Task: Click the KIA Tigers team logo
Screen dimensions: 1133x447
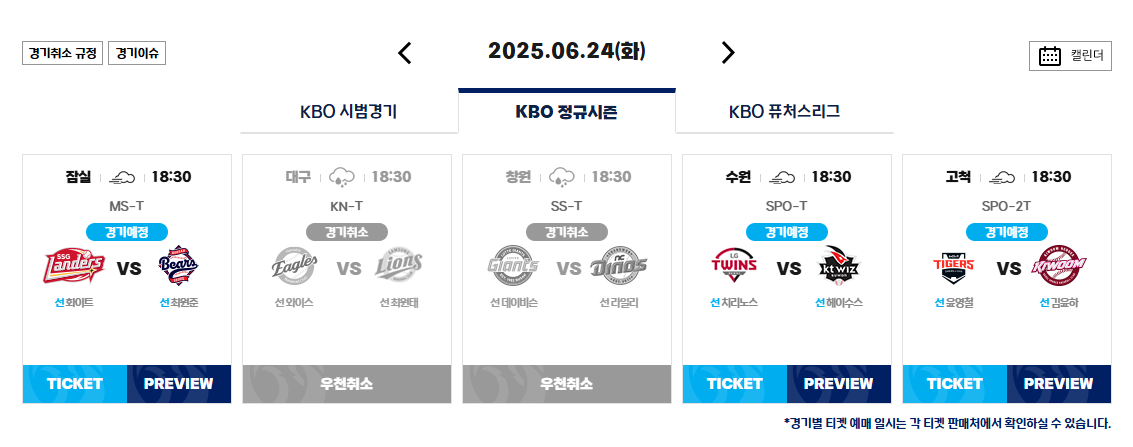Action: tap(954, 266)
